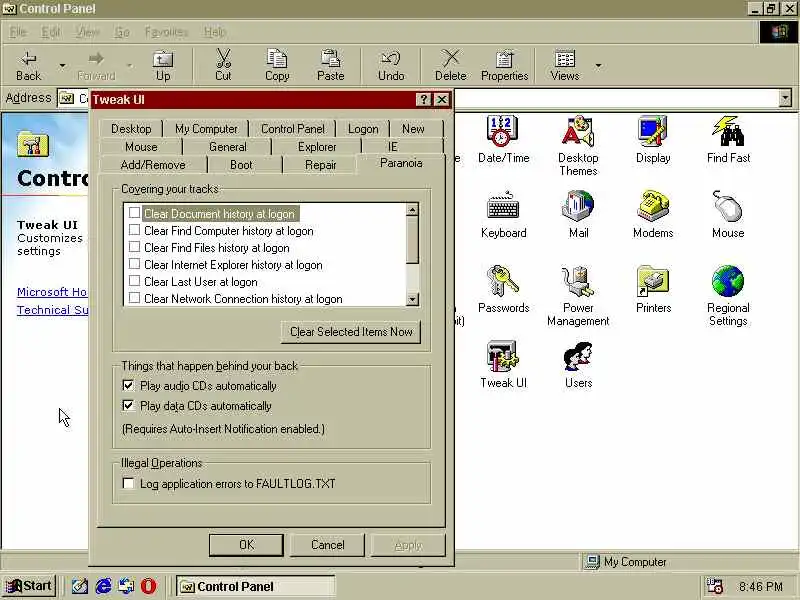This screenshot has height=600, width=800.
Task: Check Clear Last User at logon
Action: tap(134, 281)
